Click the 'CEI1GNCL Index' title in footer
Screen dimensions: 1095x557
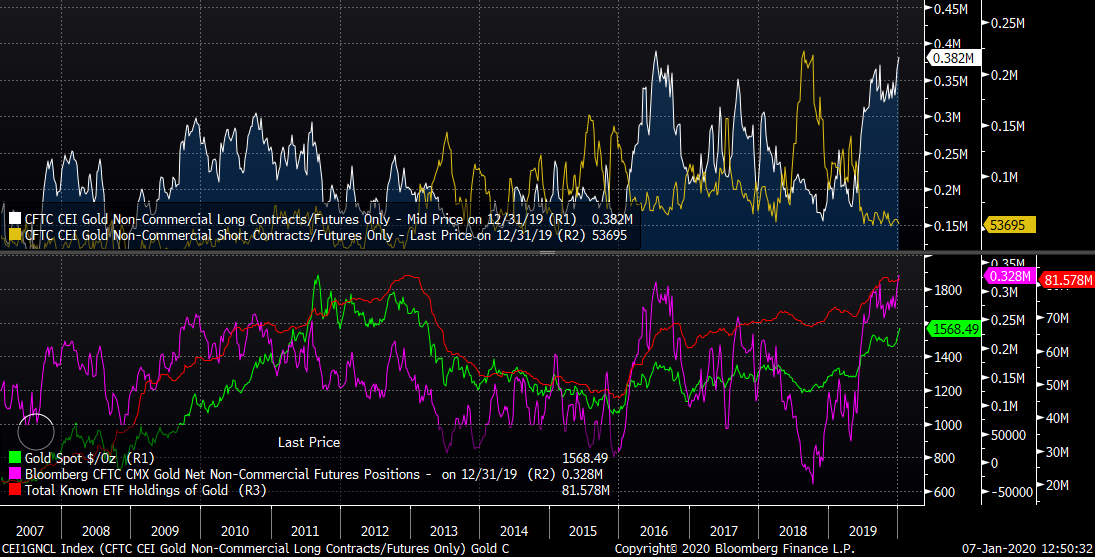[49, 549]
